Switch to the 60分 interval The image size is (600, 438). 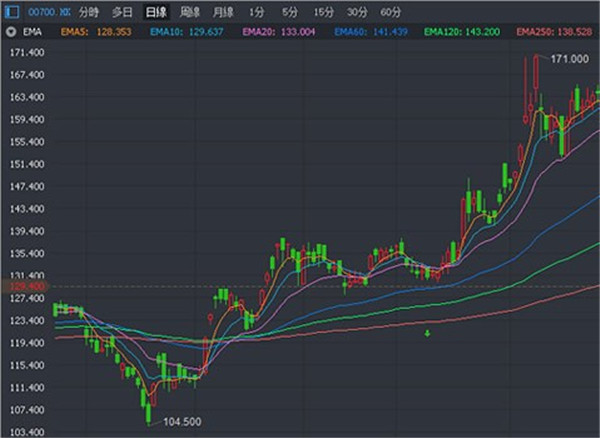[391, 12]
